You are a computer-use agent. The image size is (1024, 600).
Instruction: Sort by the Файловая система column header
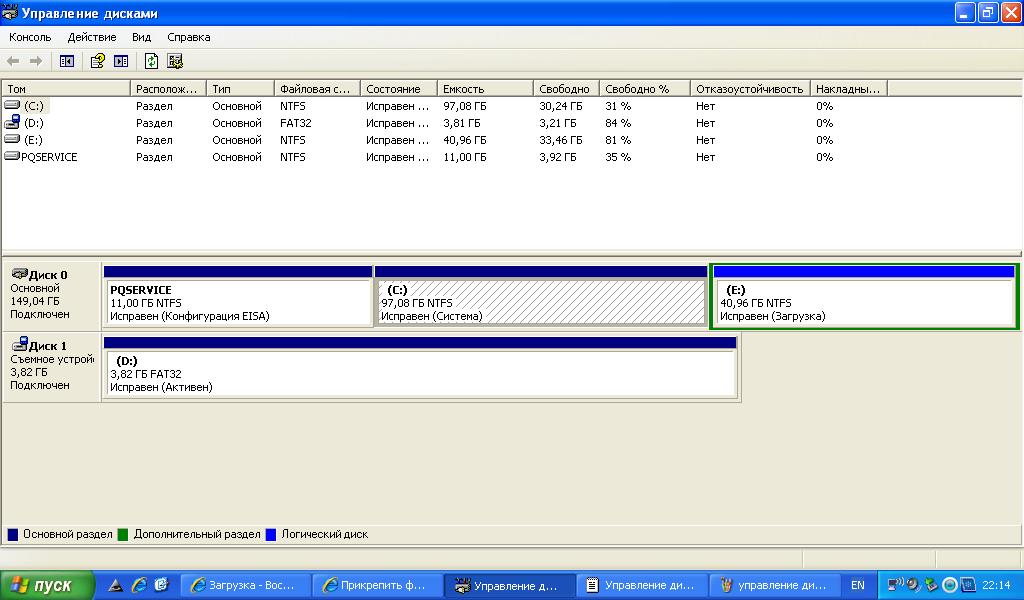(317, 89)
